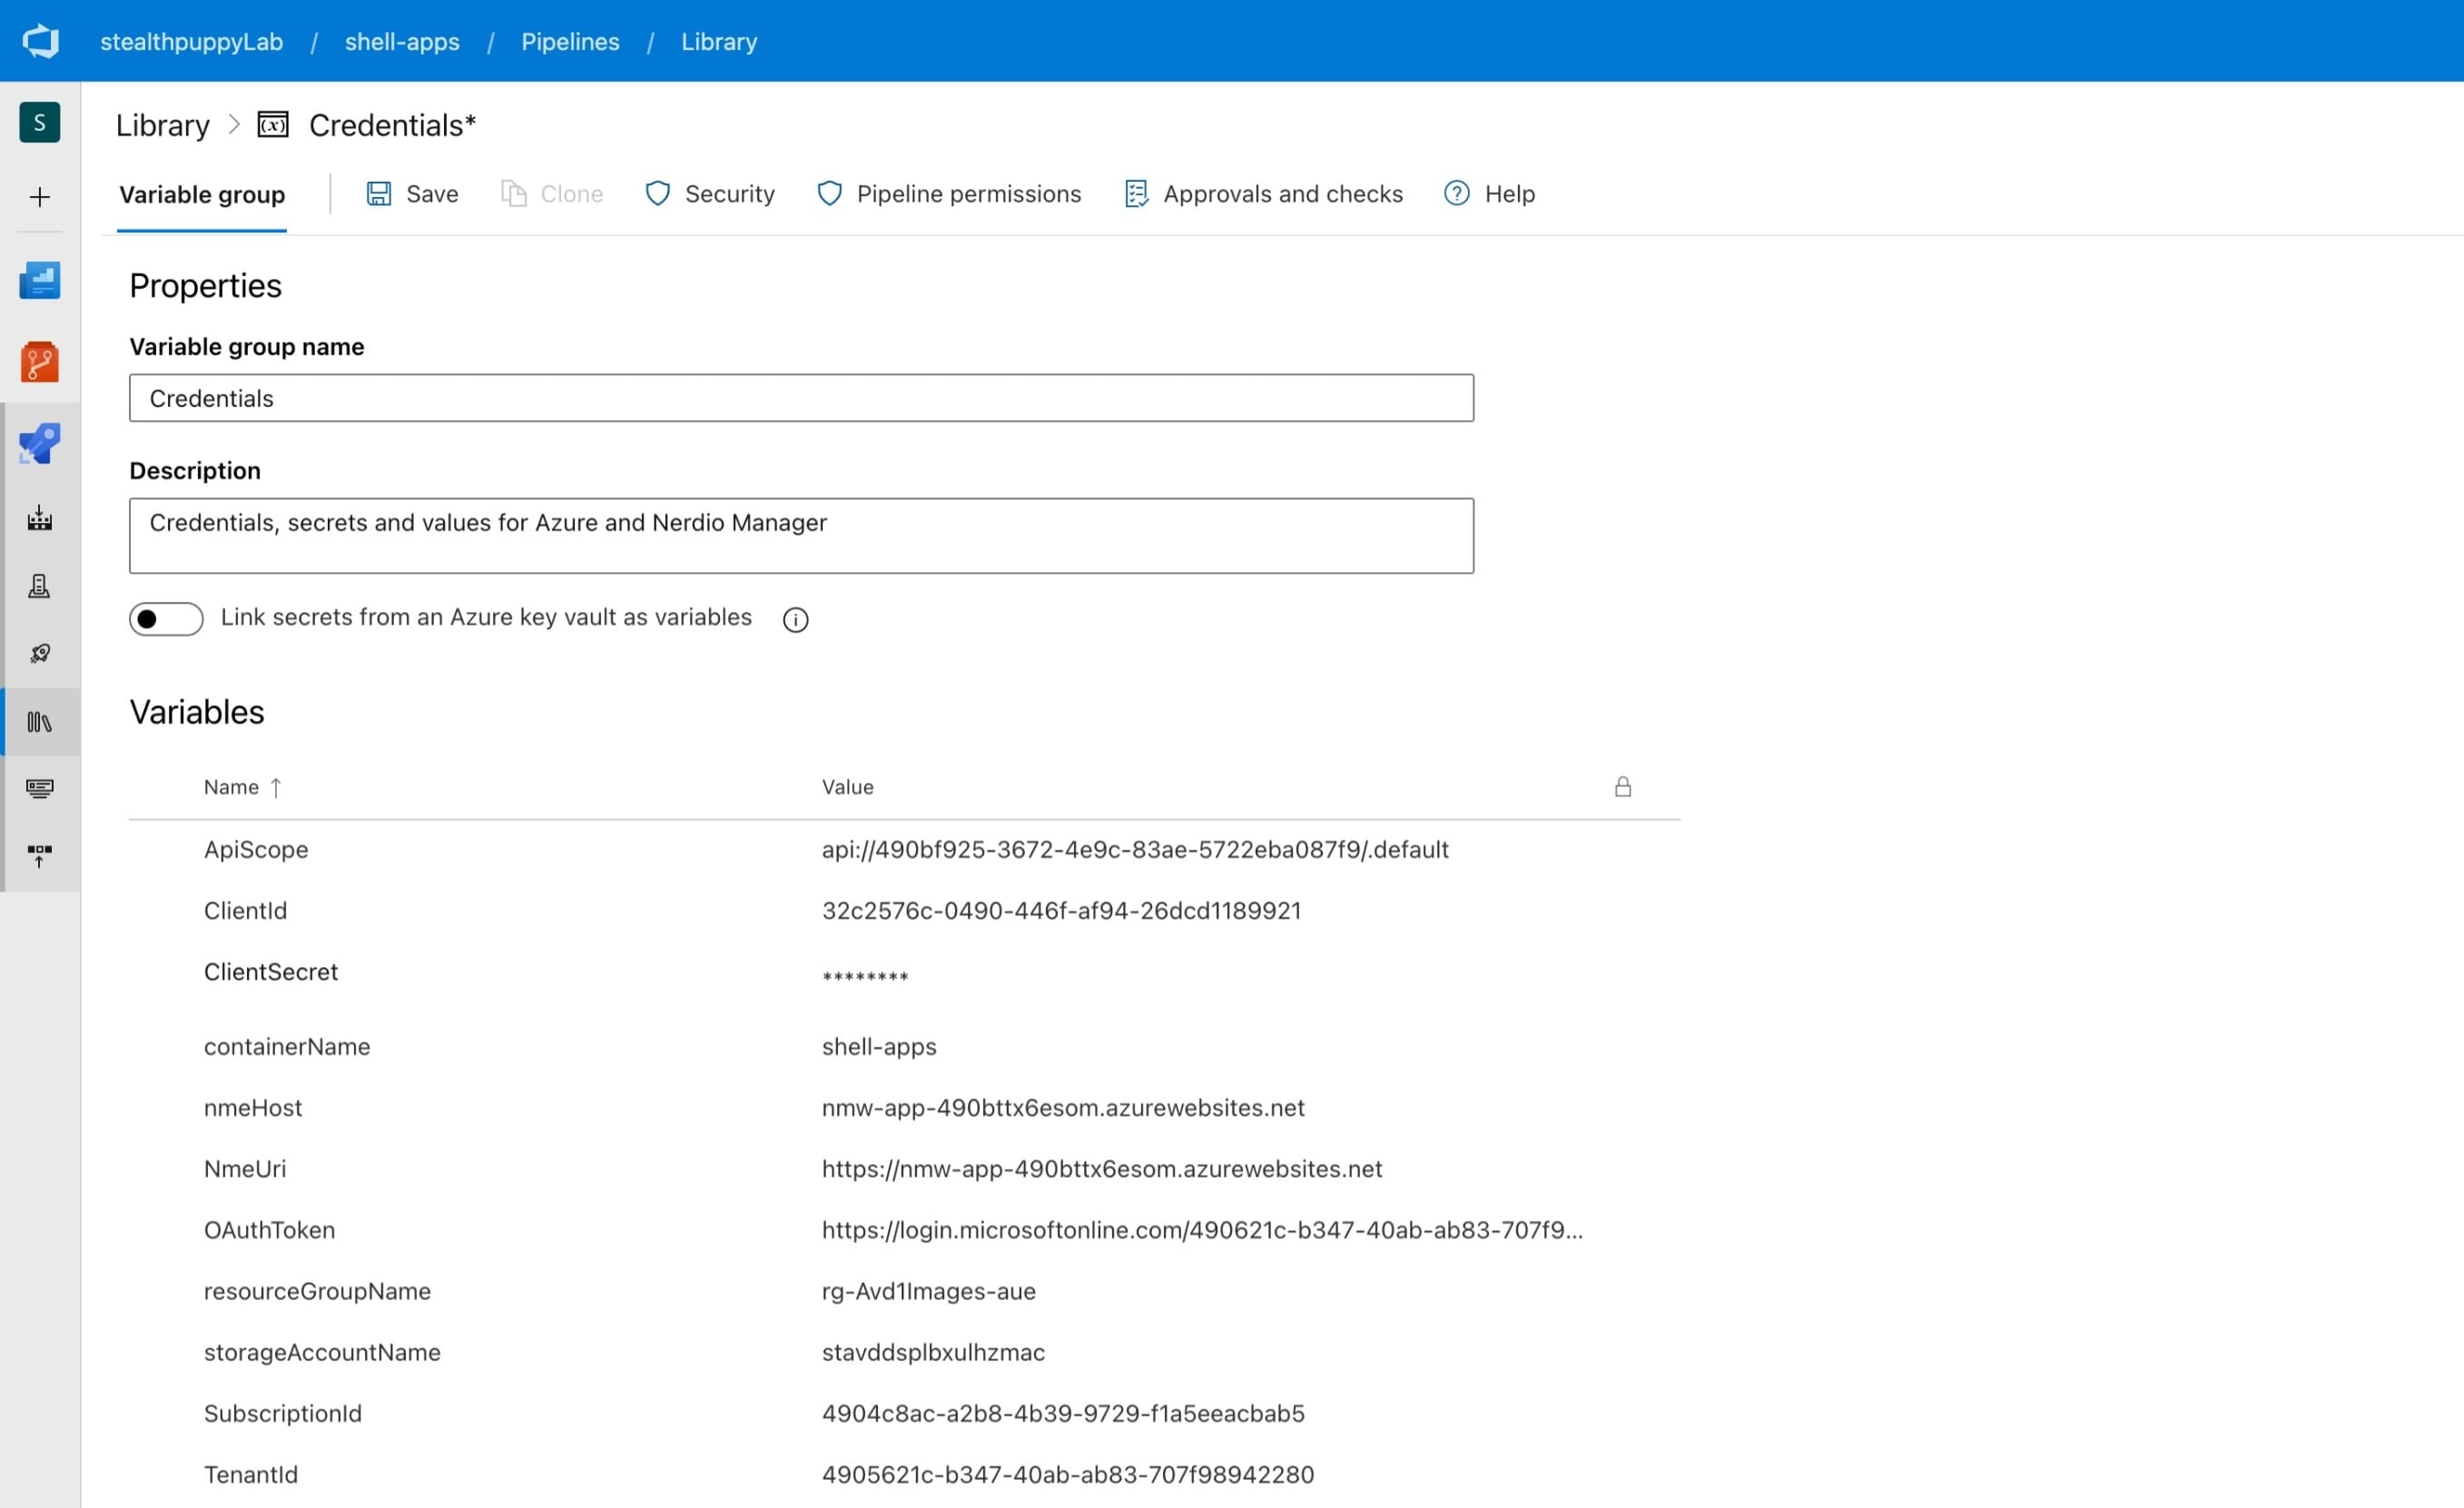Open the Pipelines sub-item icon below the rocket

point(40,518)
